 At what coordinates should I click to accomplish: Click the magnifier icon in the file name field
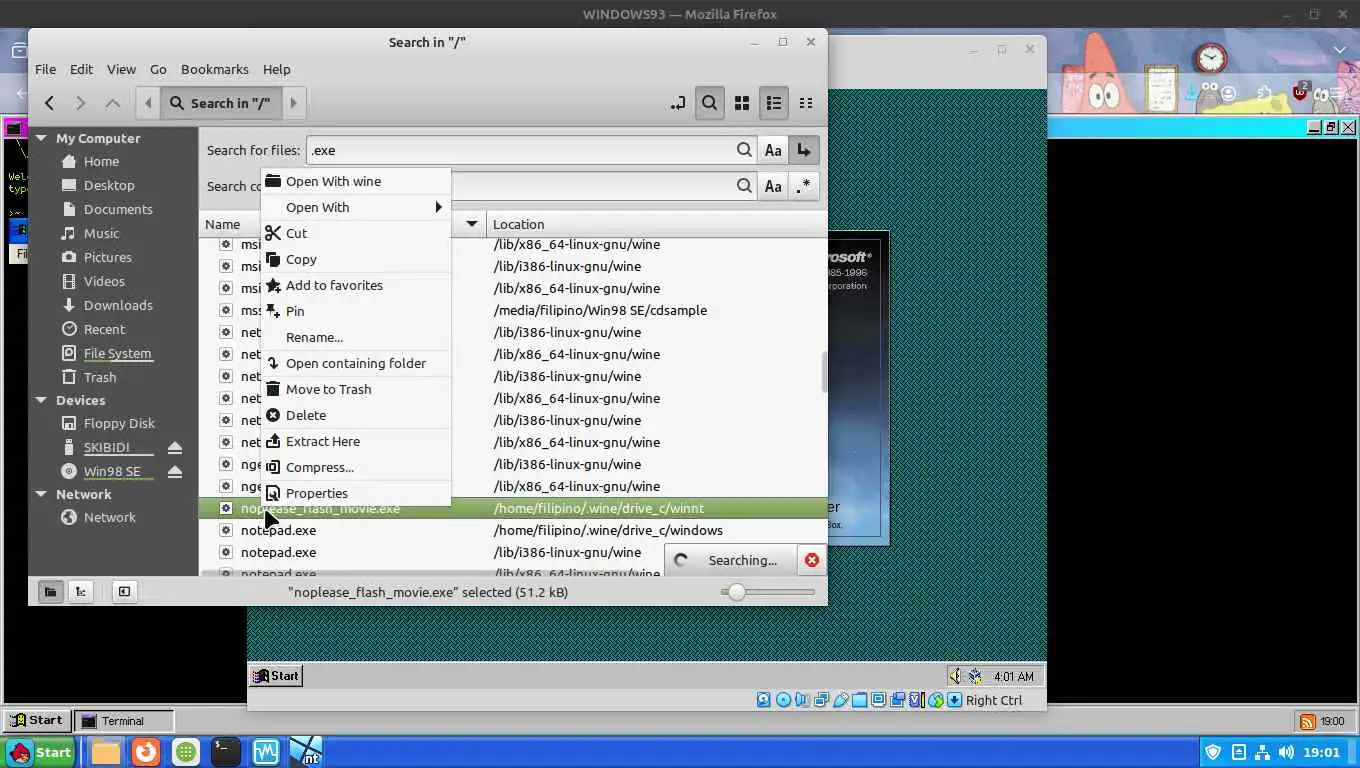pos(744,150)
